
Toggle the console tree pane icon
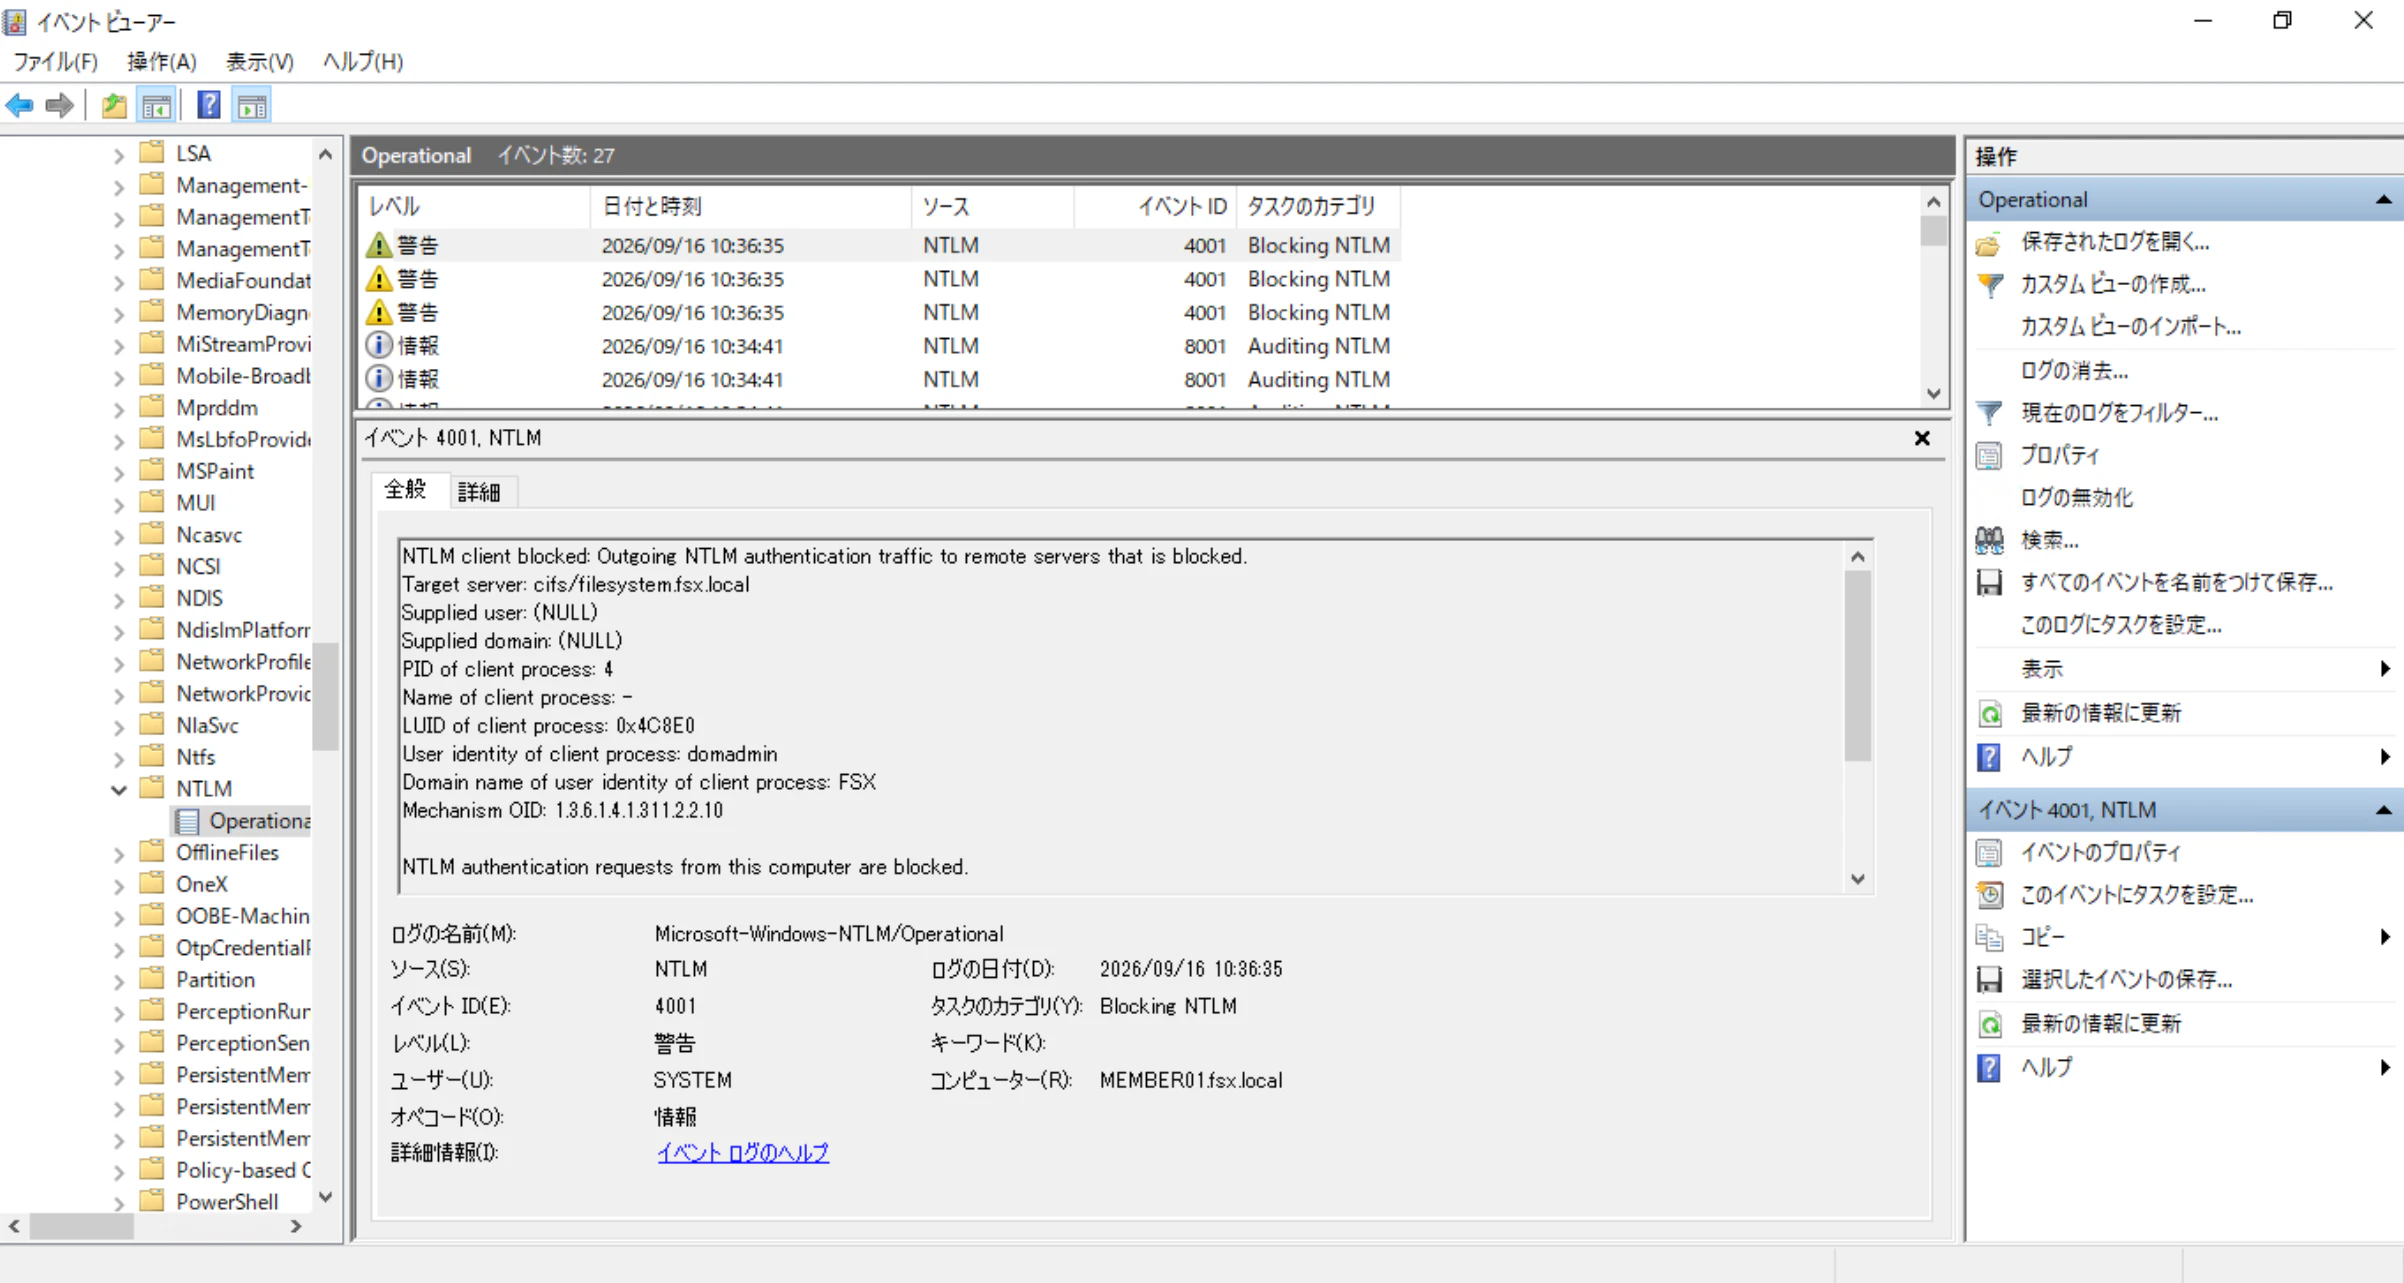(x=157, y=105)
